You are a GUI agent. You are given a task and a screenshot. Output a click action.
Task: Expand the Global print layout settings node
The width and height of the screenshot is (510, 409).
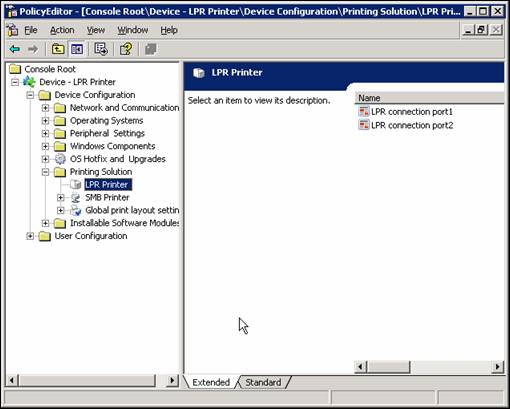click(x=60, y=210)
